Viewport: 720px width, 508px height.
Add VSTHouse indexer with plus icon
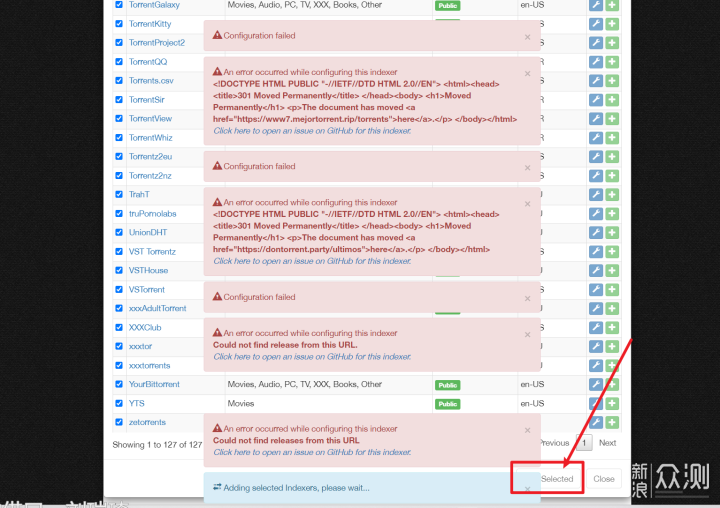[x=612, y=271]
